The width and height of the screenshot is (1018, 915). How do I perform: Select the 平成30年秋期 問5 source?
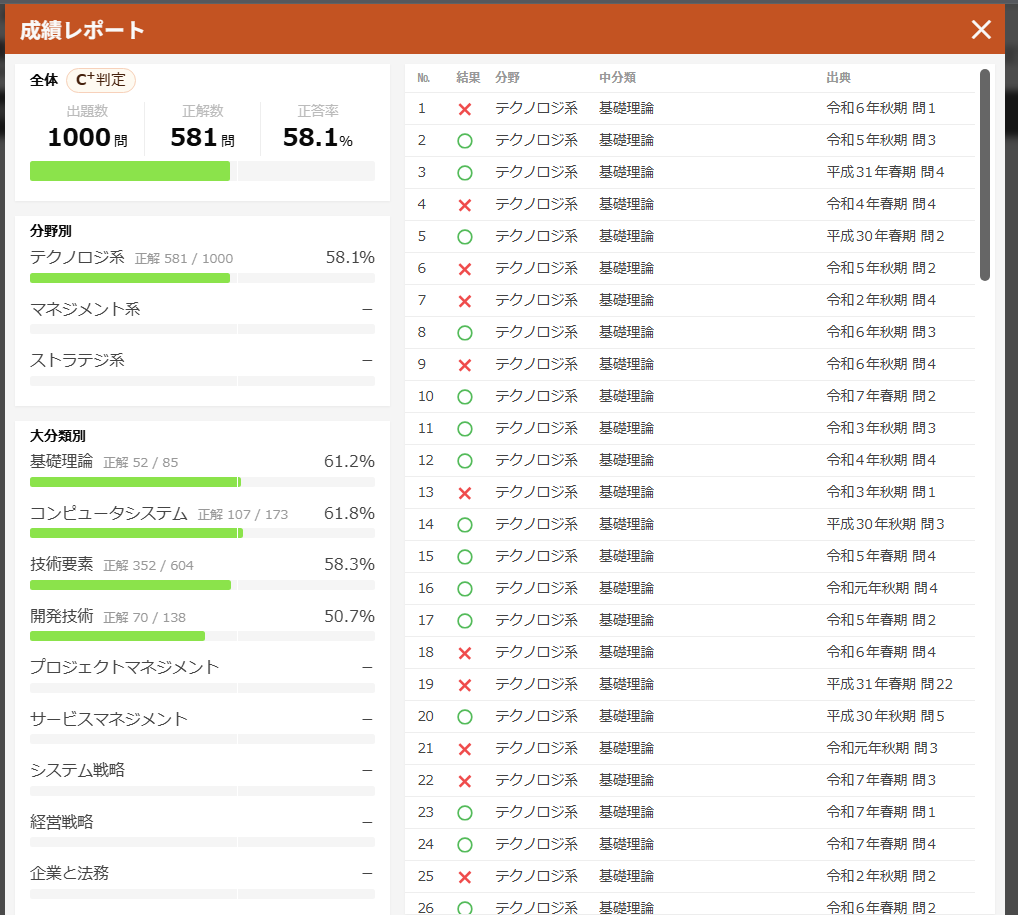click(885, 716)
